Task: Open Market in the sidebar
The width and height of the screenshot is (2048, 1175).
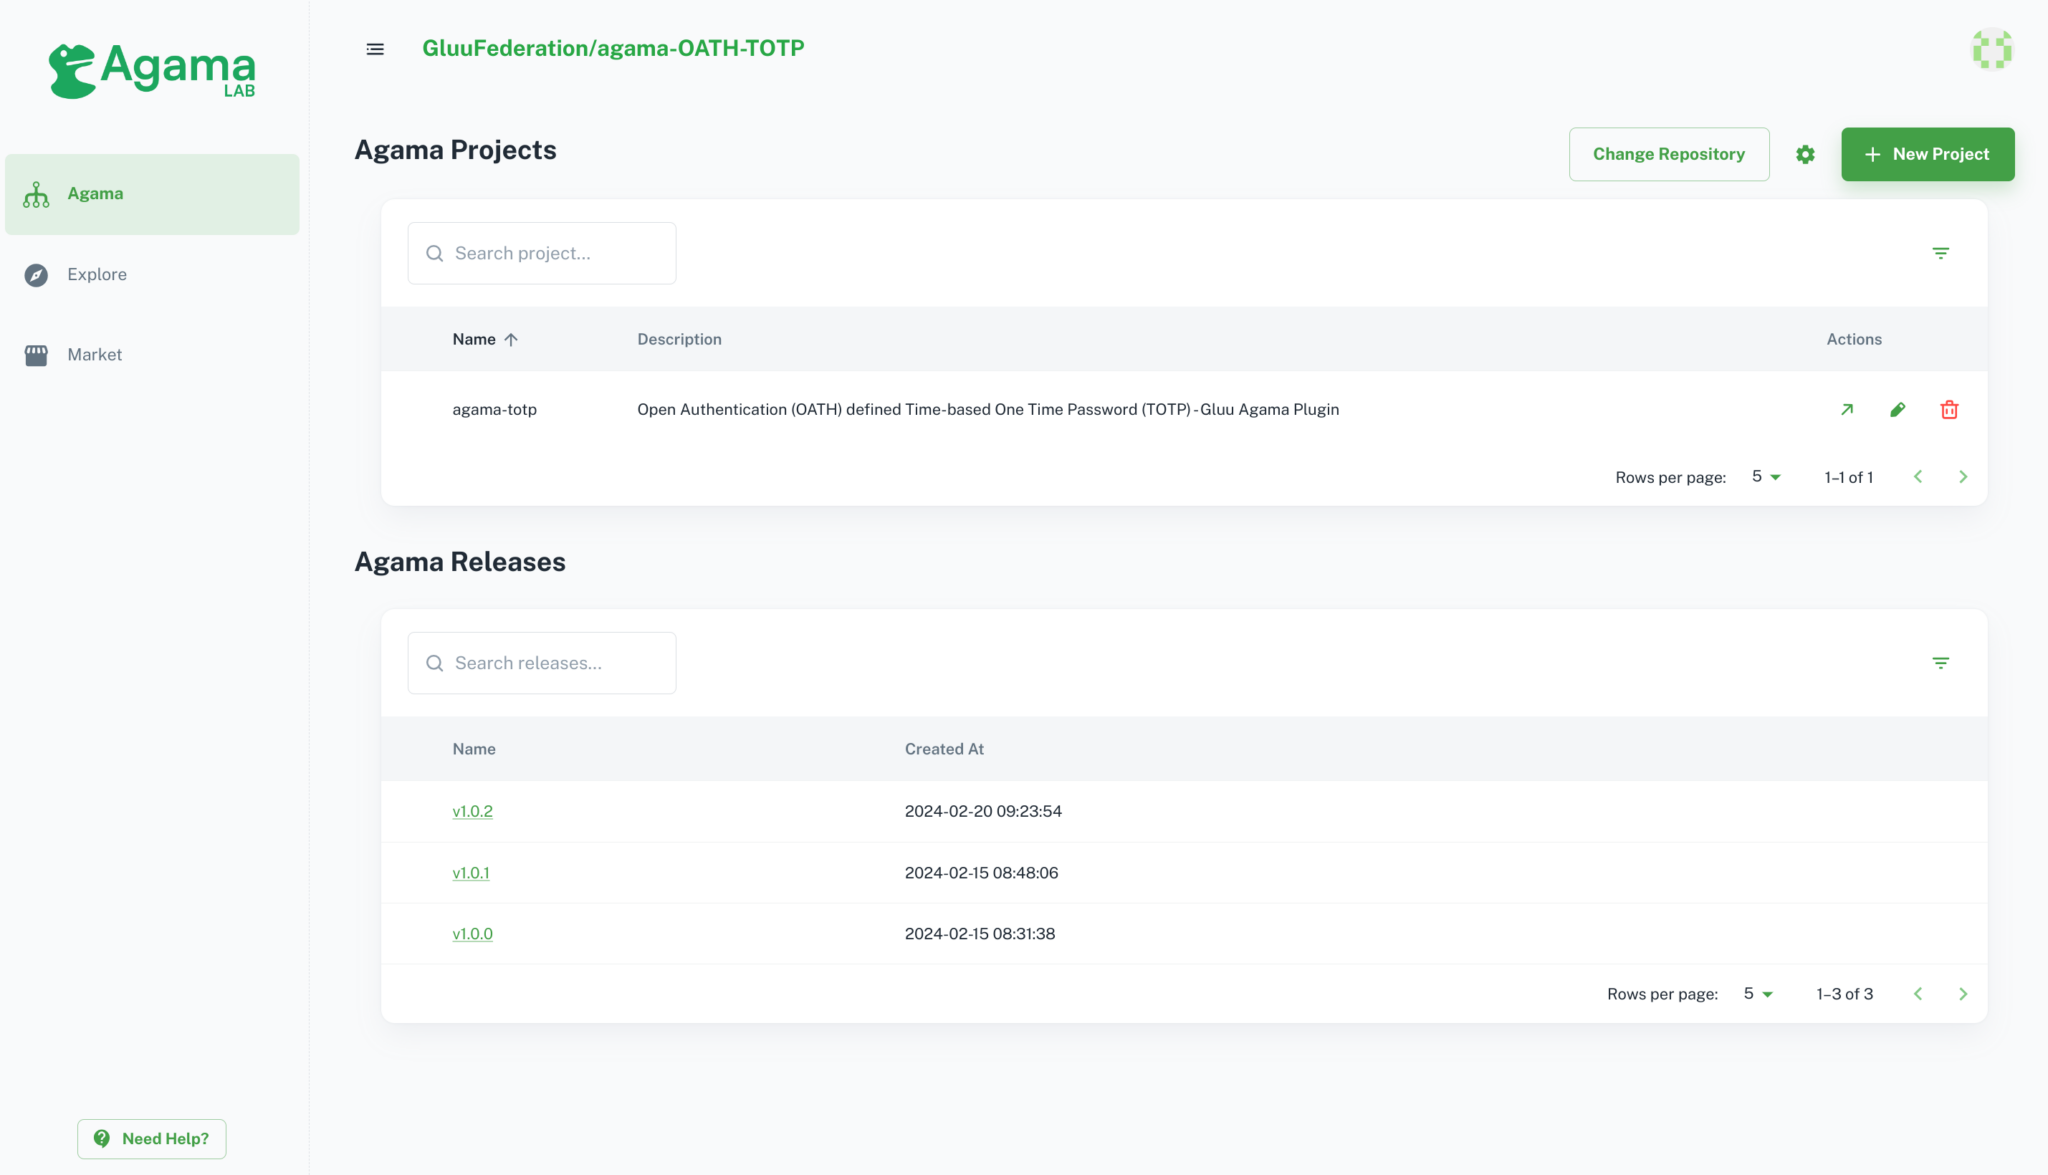Action: click(x=152, y=355)
